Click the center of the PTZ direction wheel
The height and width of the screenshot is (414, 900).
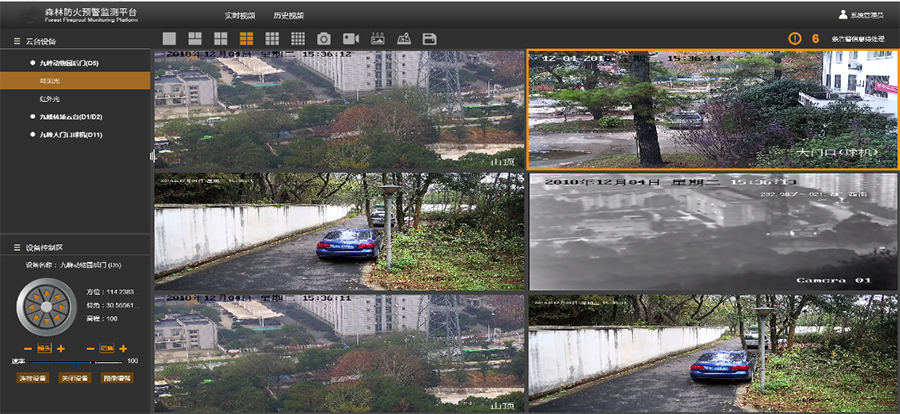coord(46,304)
